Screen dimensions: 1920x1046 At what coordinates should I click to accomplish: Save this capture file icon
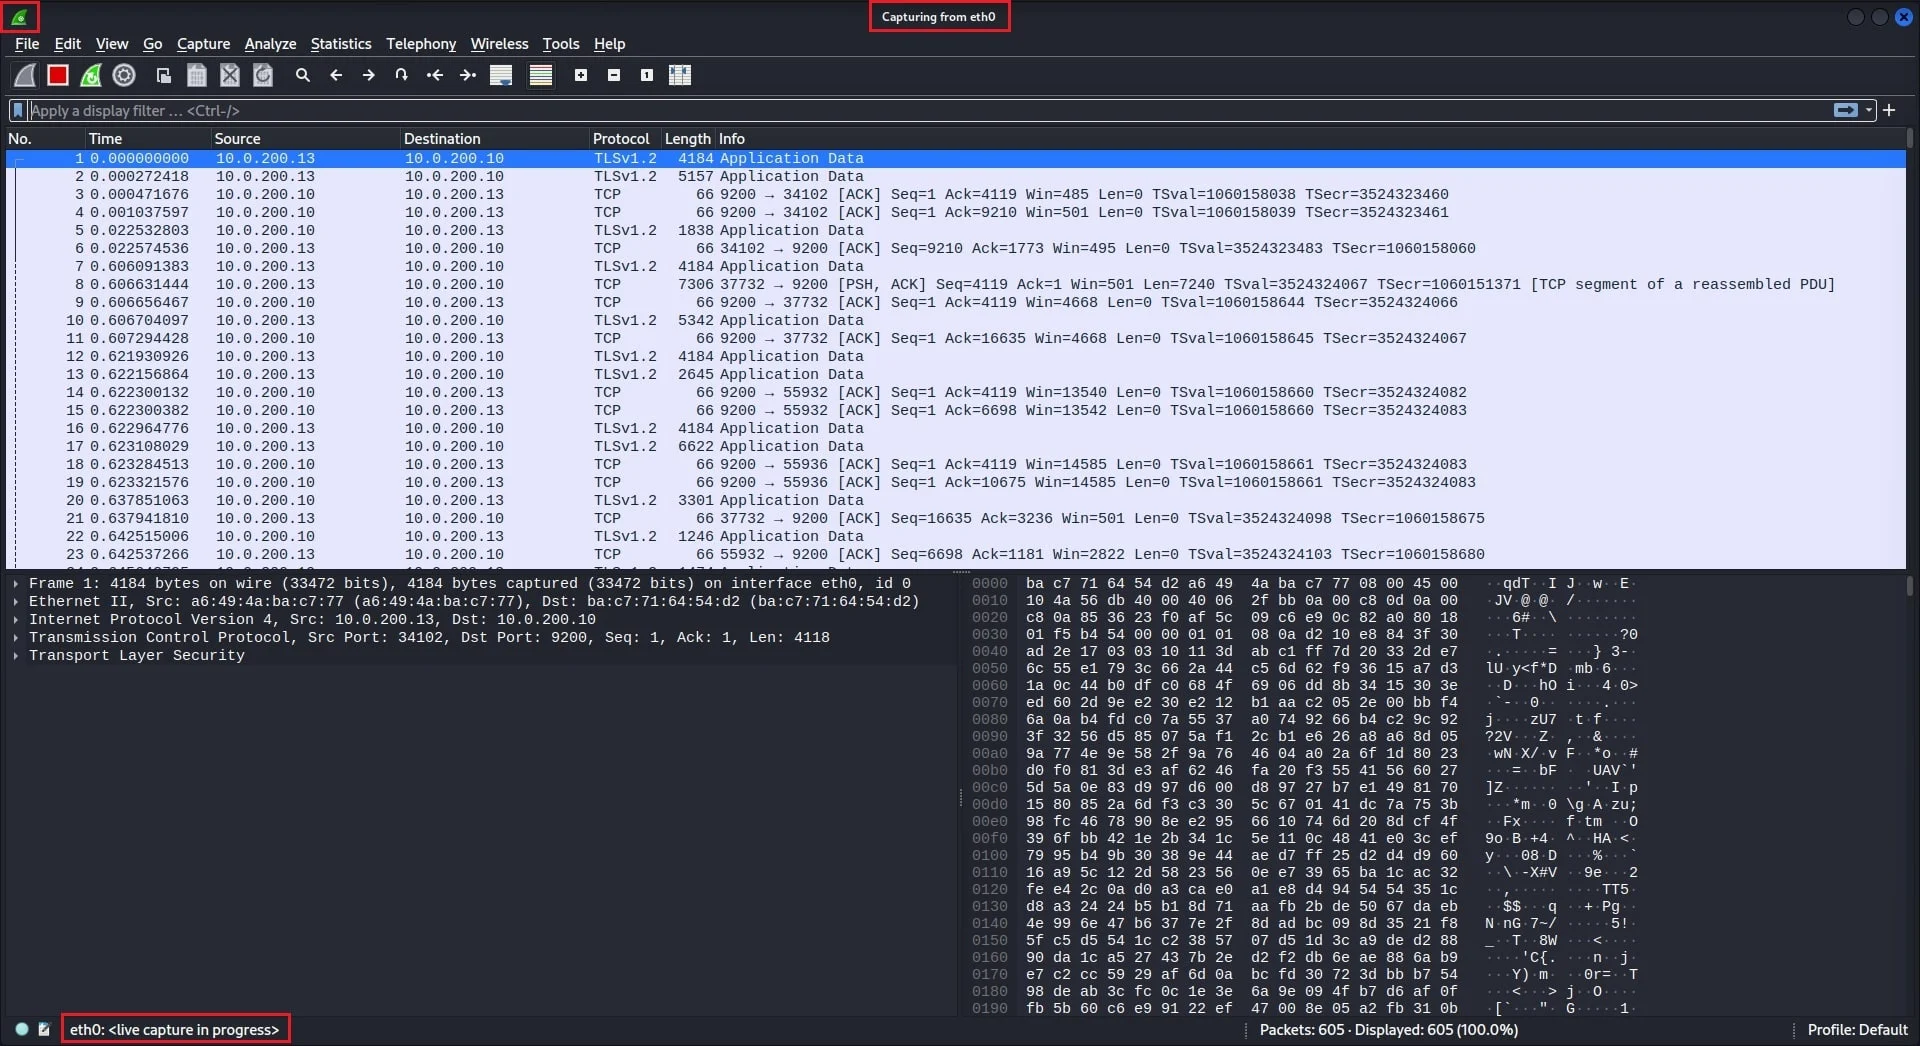(x=197, y=75)
